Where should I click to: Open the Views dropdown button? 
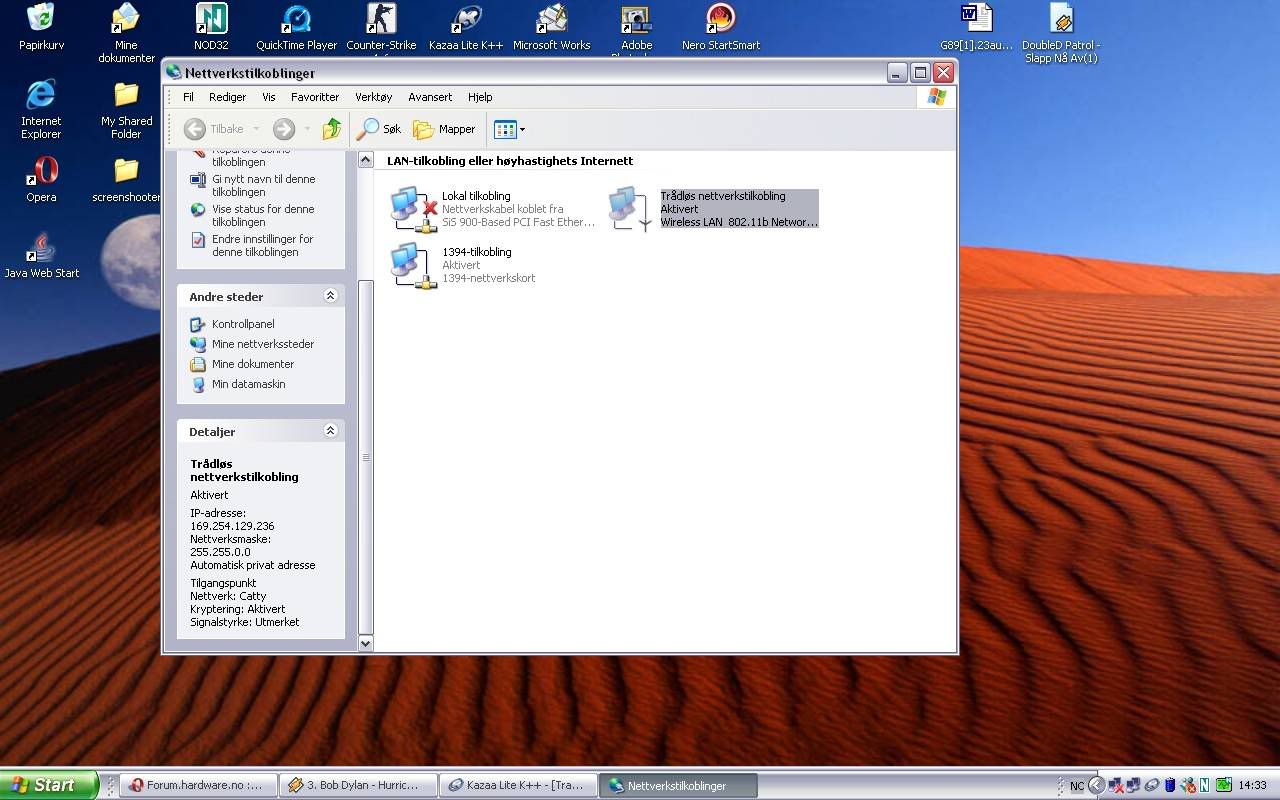coord(509,129)
